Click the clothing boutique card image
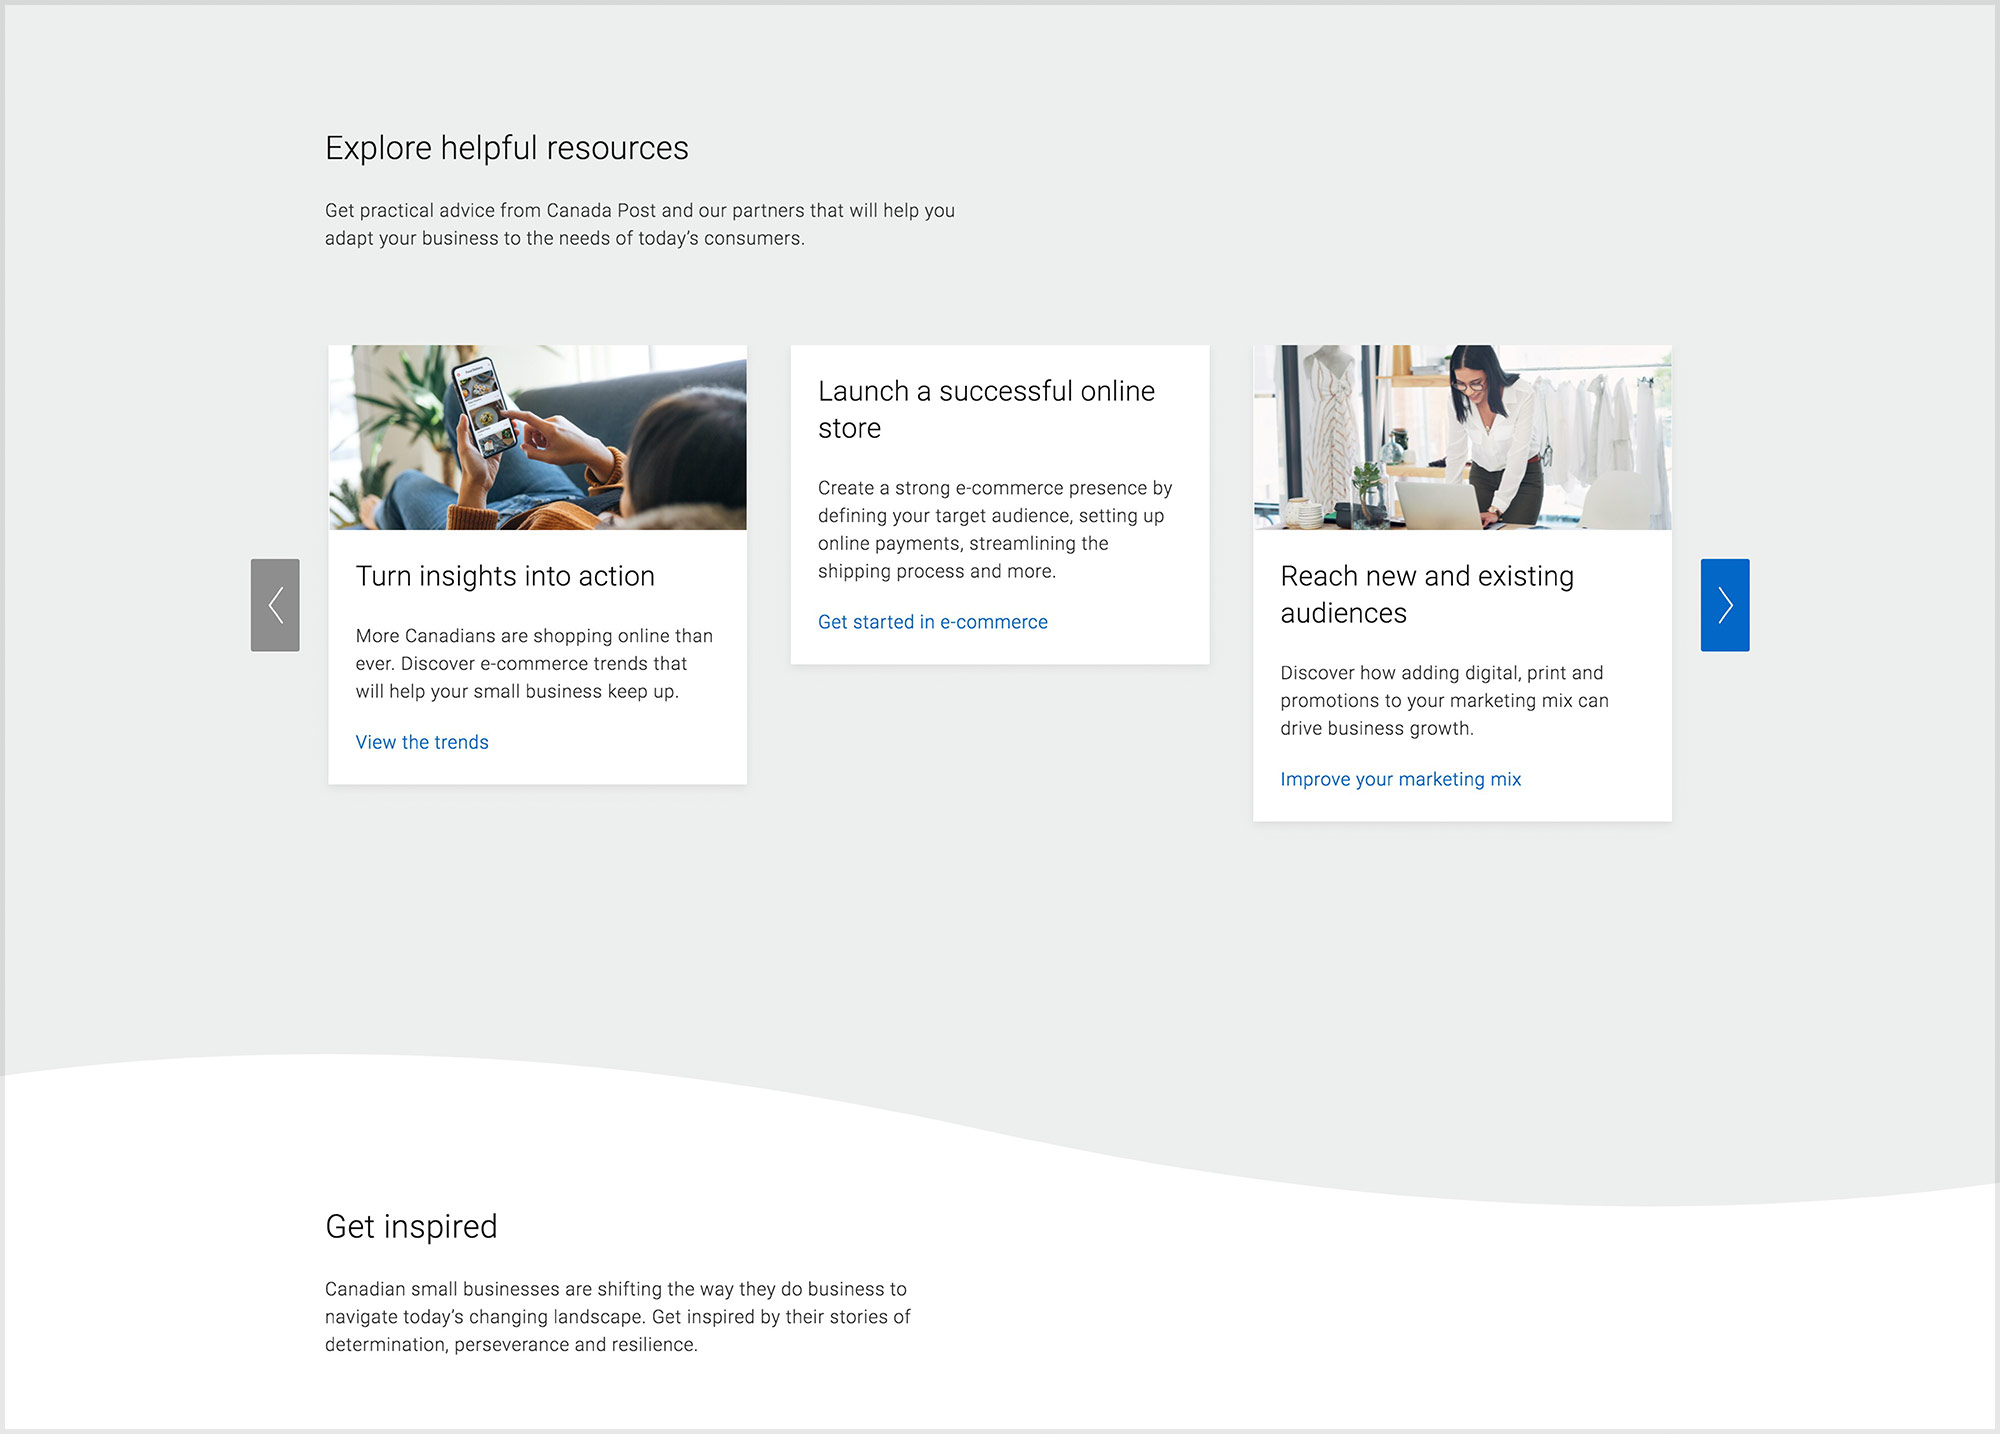Screen dimensions: 2000x1434 click(x=1462, y=437)
